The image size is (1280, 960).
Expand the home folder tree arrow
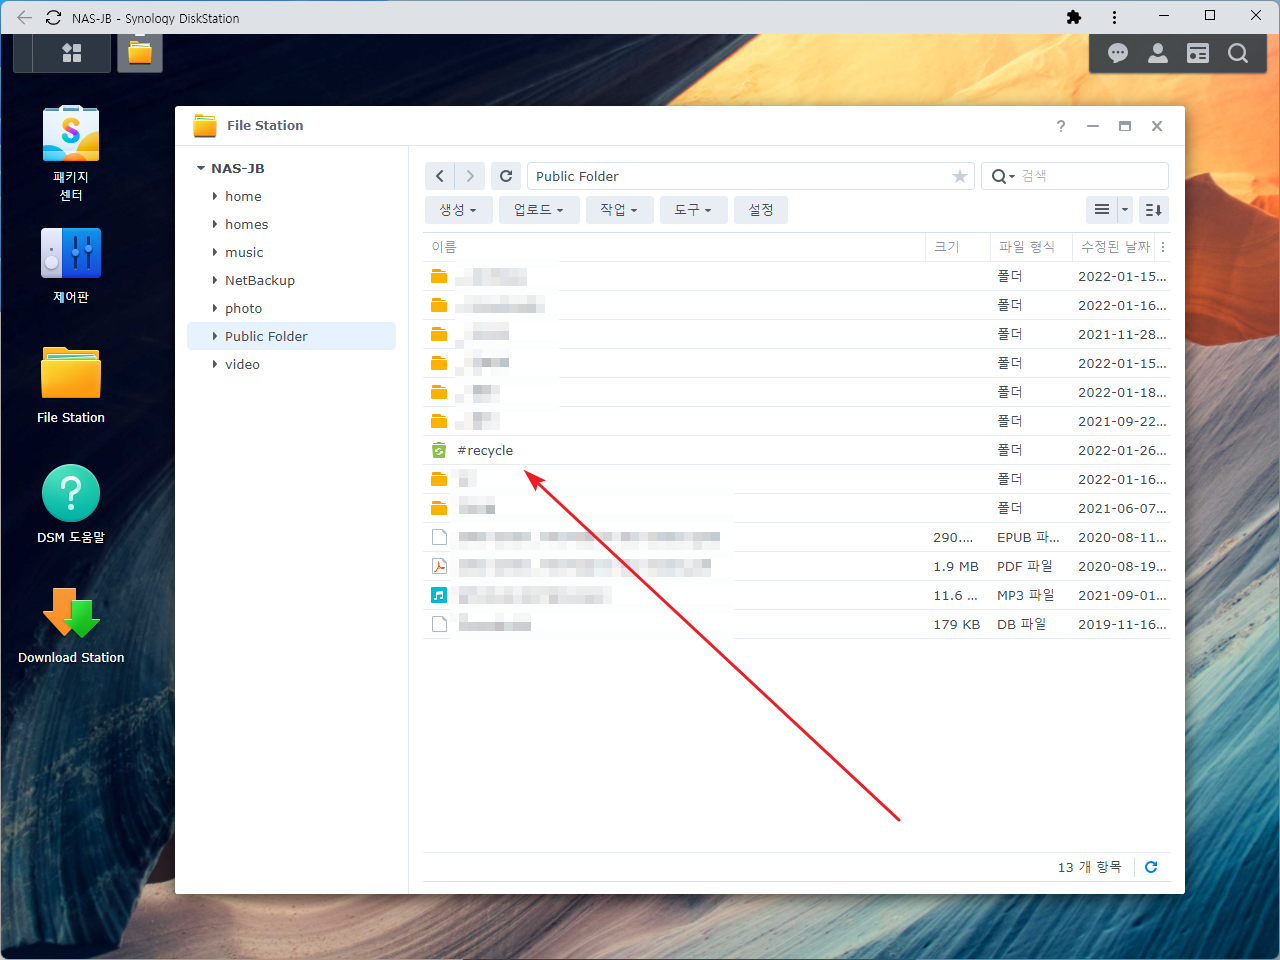pos(215,196)
